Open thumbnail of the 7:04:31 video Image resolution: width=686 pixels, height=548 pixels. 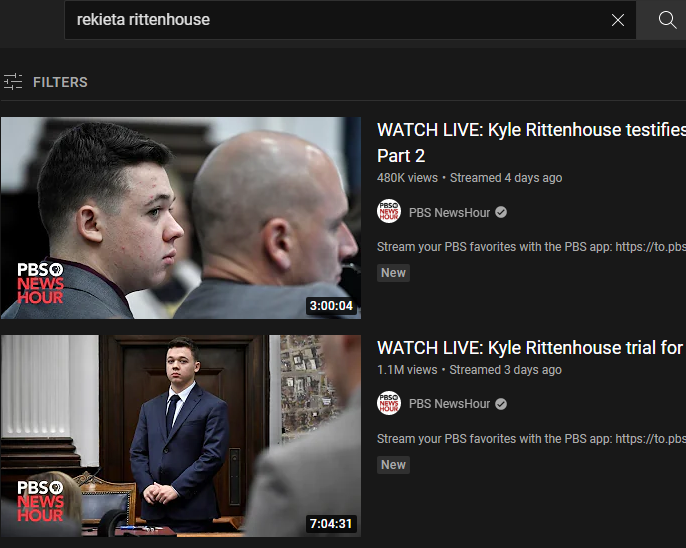(181, 436)
